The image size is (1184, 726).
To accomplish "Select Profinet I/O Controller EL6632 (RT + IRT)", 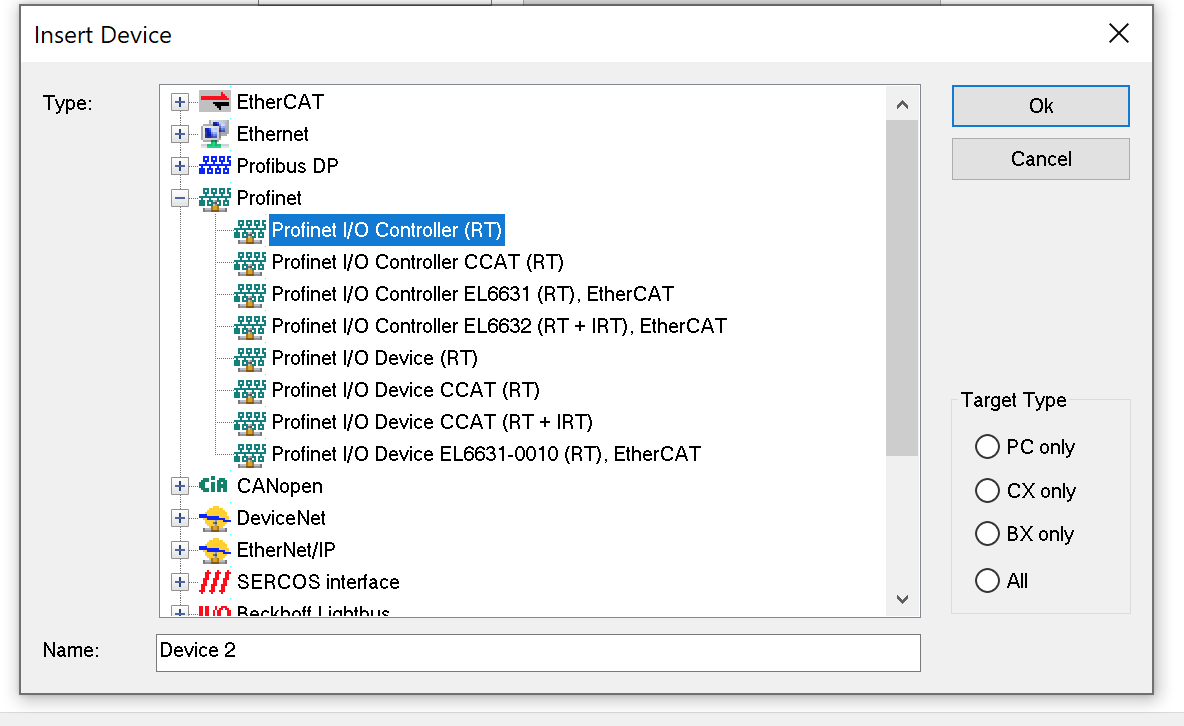I will [499, 326].
